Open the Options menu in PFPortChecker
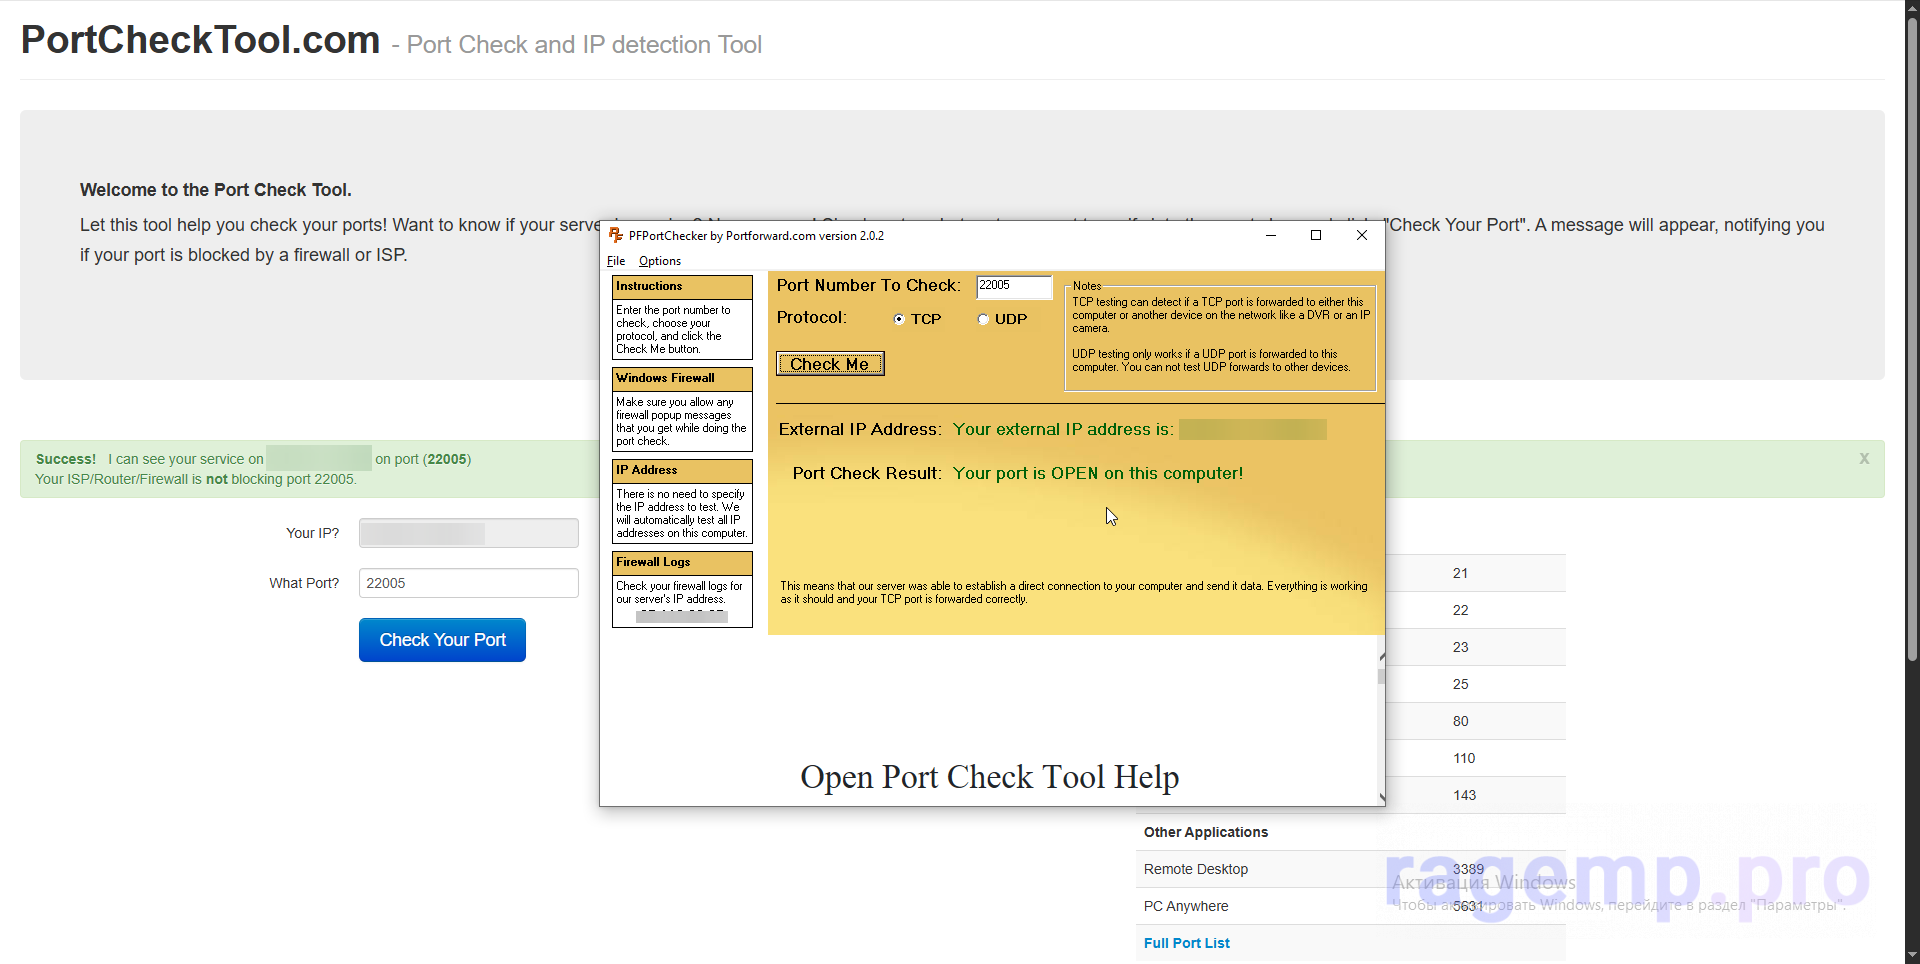 point(660,261)
